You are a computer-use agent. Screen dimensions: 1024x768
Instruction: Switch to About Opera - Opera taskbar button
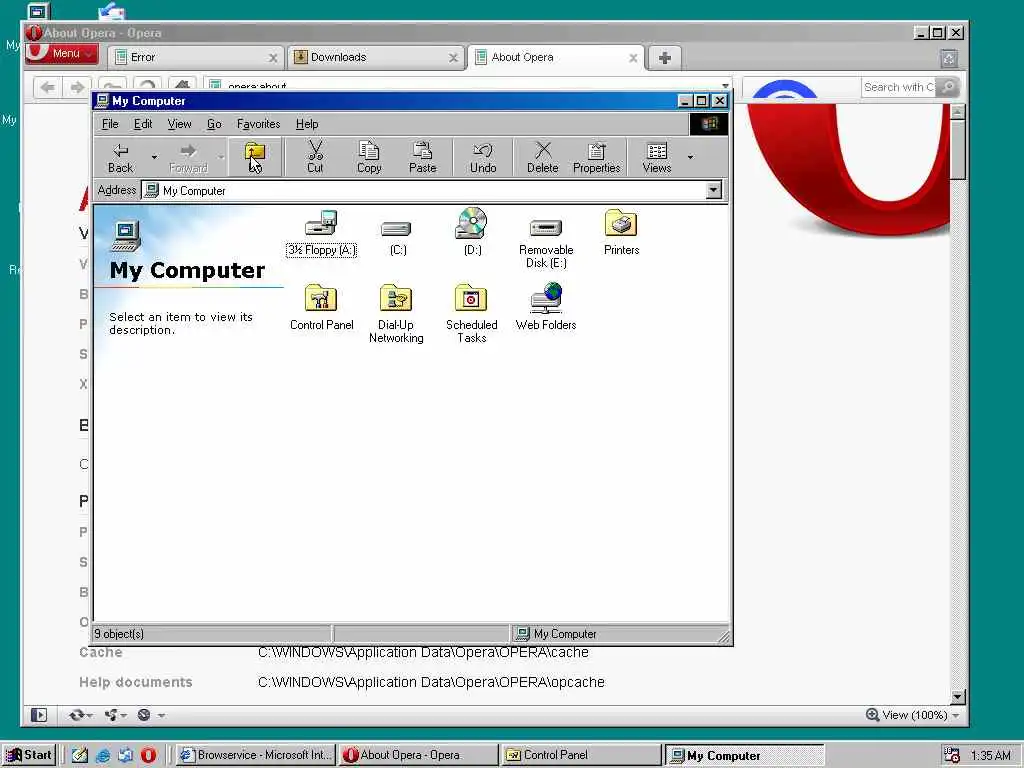click(418, 755)
